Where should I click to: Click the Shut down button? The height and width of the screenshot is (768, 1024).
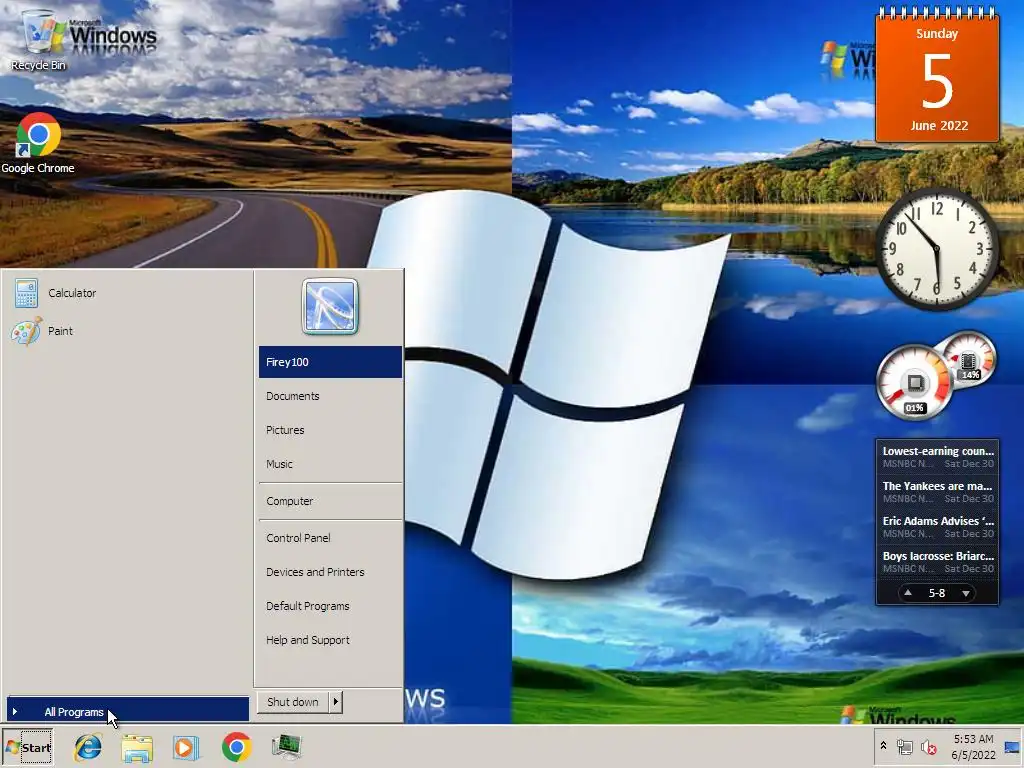[293, 702]
